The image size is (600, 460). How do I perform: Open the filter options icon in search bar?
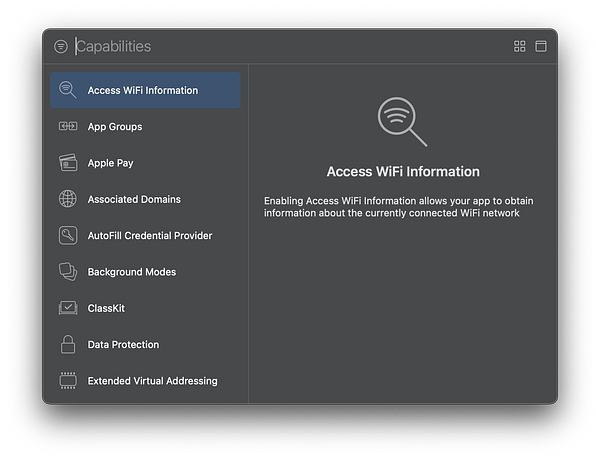click(x=61, y=46)
